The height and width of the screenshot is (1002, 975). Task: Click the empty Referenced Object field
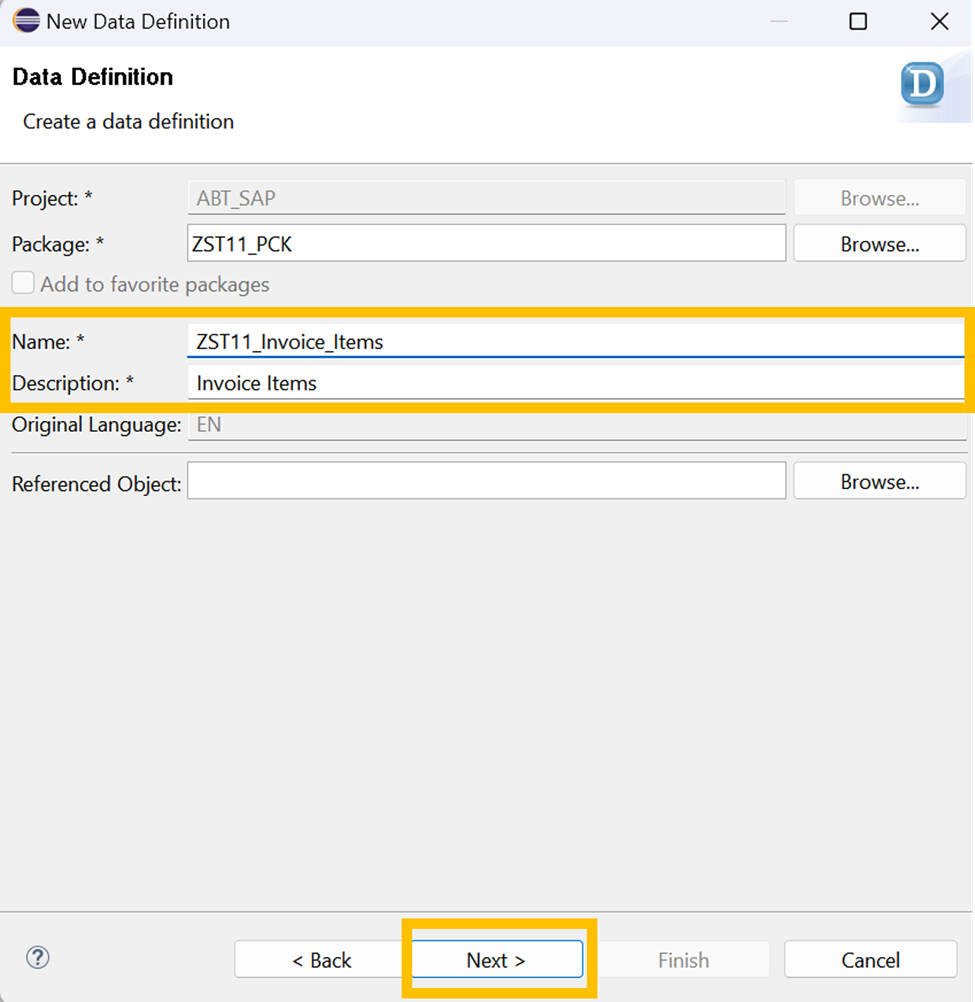click(486, 481)
